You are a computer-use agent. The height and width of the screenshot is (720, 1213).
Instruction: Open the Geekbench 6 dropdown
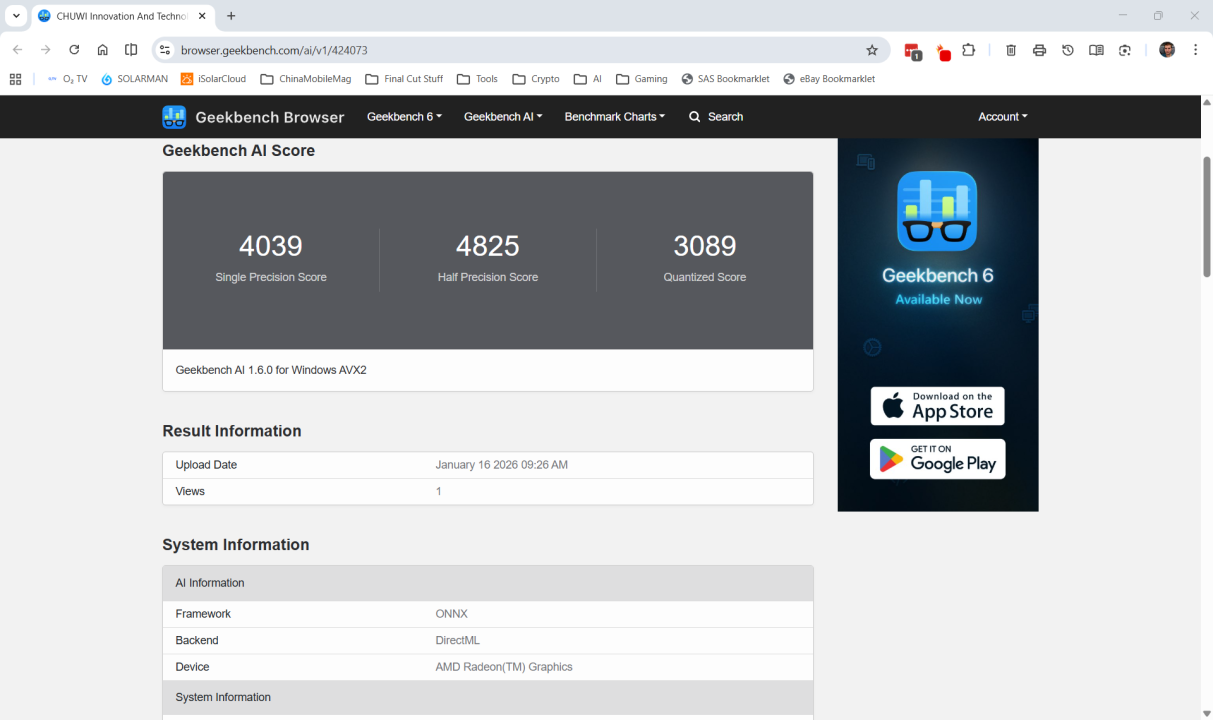pos(403,117)
